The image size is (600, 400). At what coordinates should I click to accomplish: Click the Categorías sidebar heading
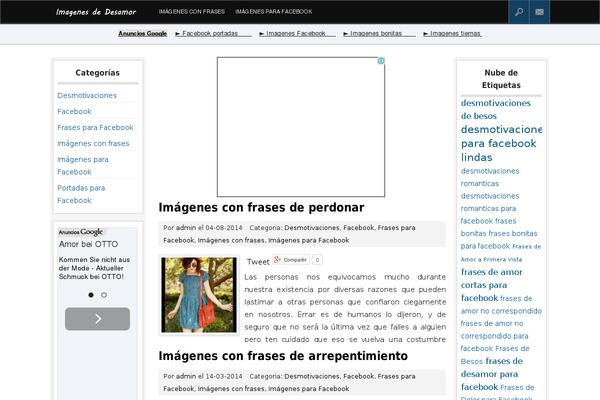(x=98, y=73)
